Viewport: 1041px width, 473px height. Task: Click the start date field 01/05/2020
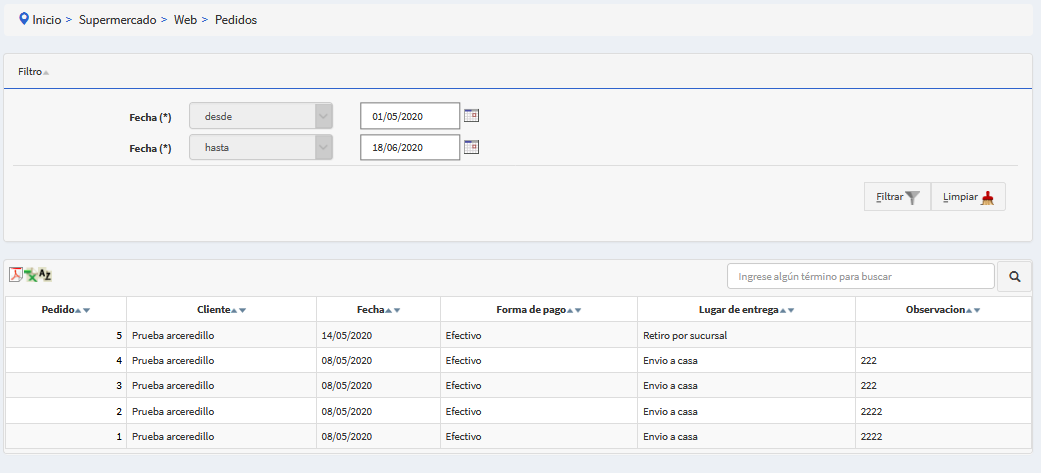(x=409, y=116)
